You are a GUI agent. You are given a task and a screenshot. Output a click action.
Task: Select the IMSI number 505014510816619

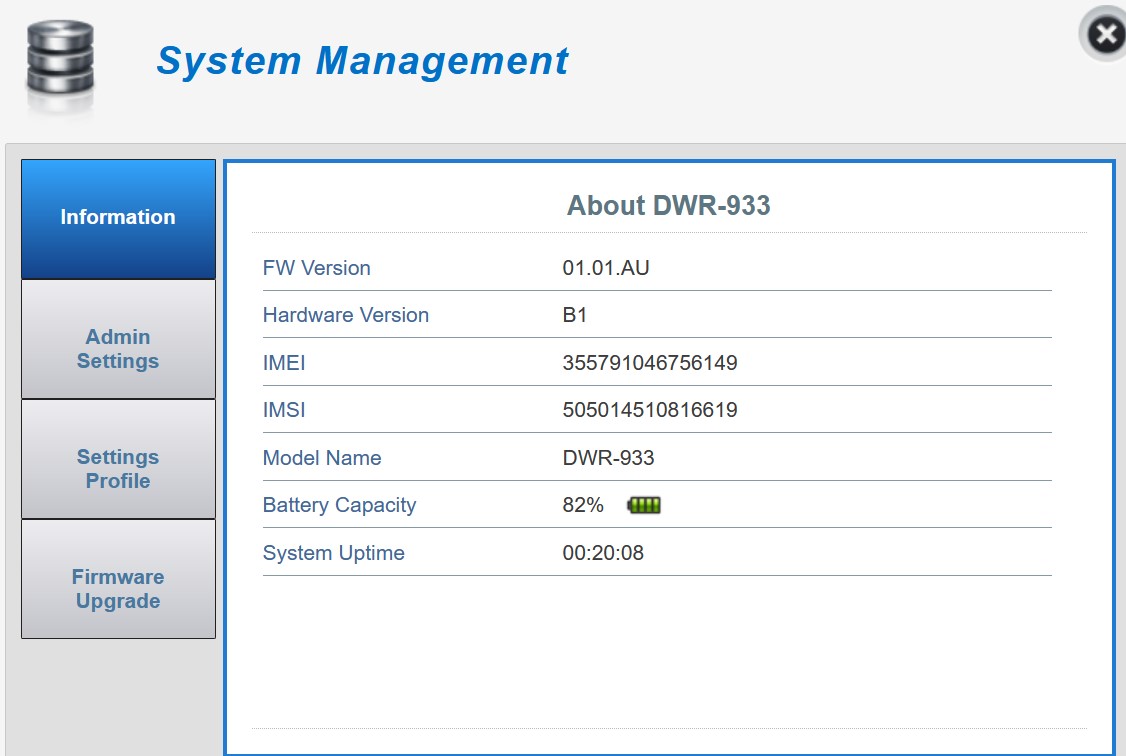tap(650, 410)
